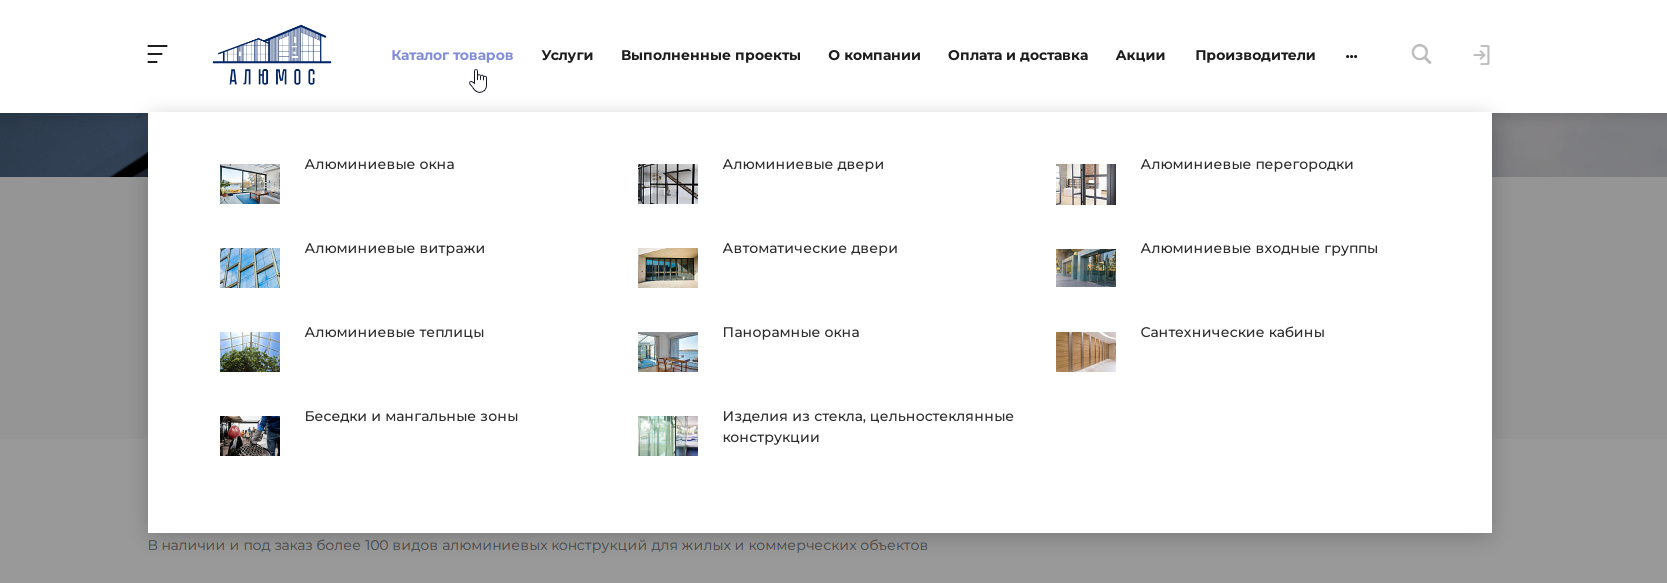Open Производители in the top menu
Image resolution: width=1667 pixels, height=583 pixels.
coord(1255,55)
